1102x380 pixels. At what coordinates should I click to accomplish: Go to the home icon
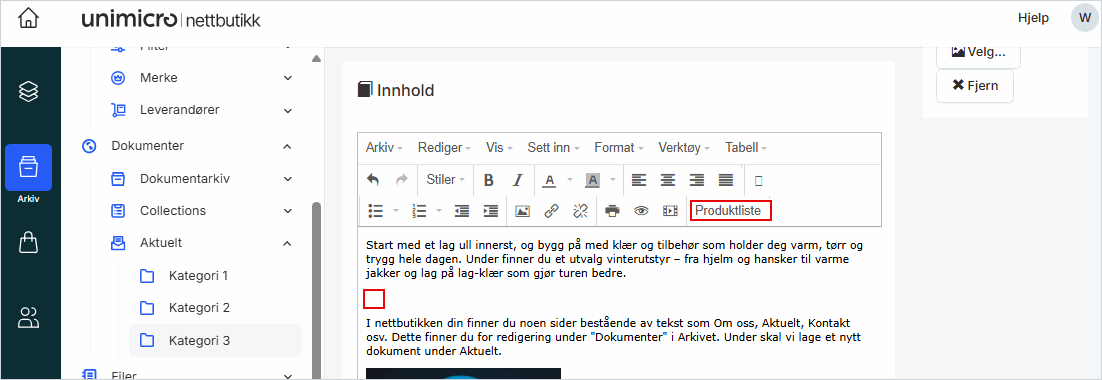[x=28, y=19]
